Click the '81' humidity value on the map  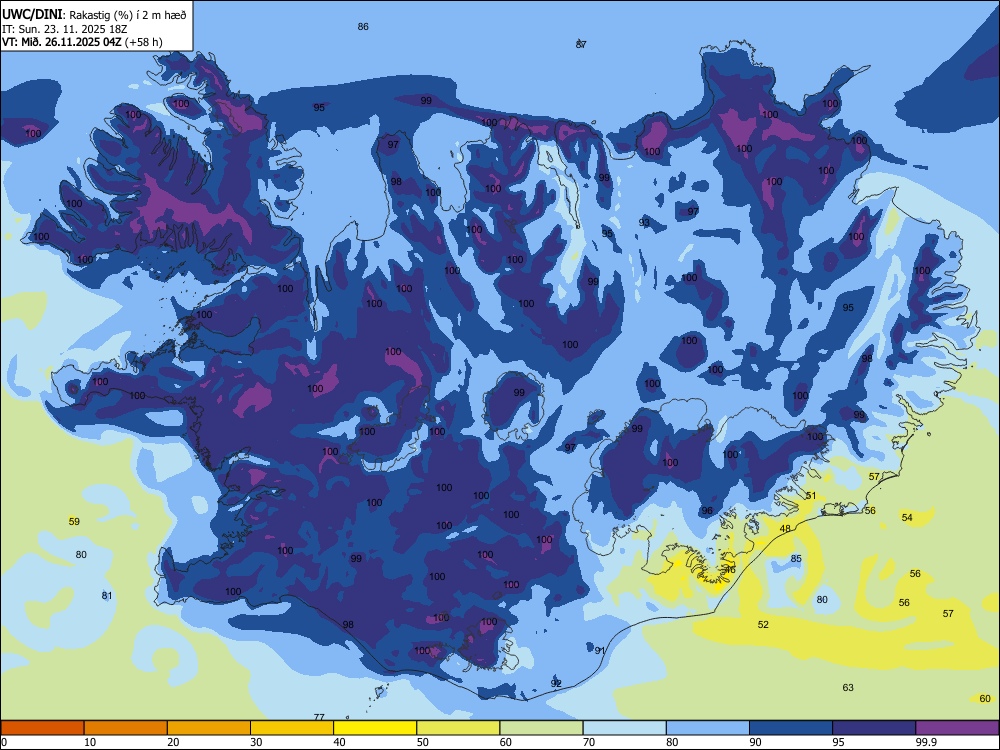107,596
